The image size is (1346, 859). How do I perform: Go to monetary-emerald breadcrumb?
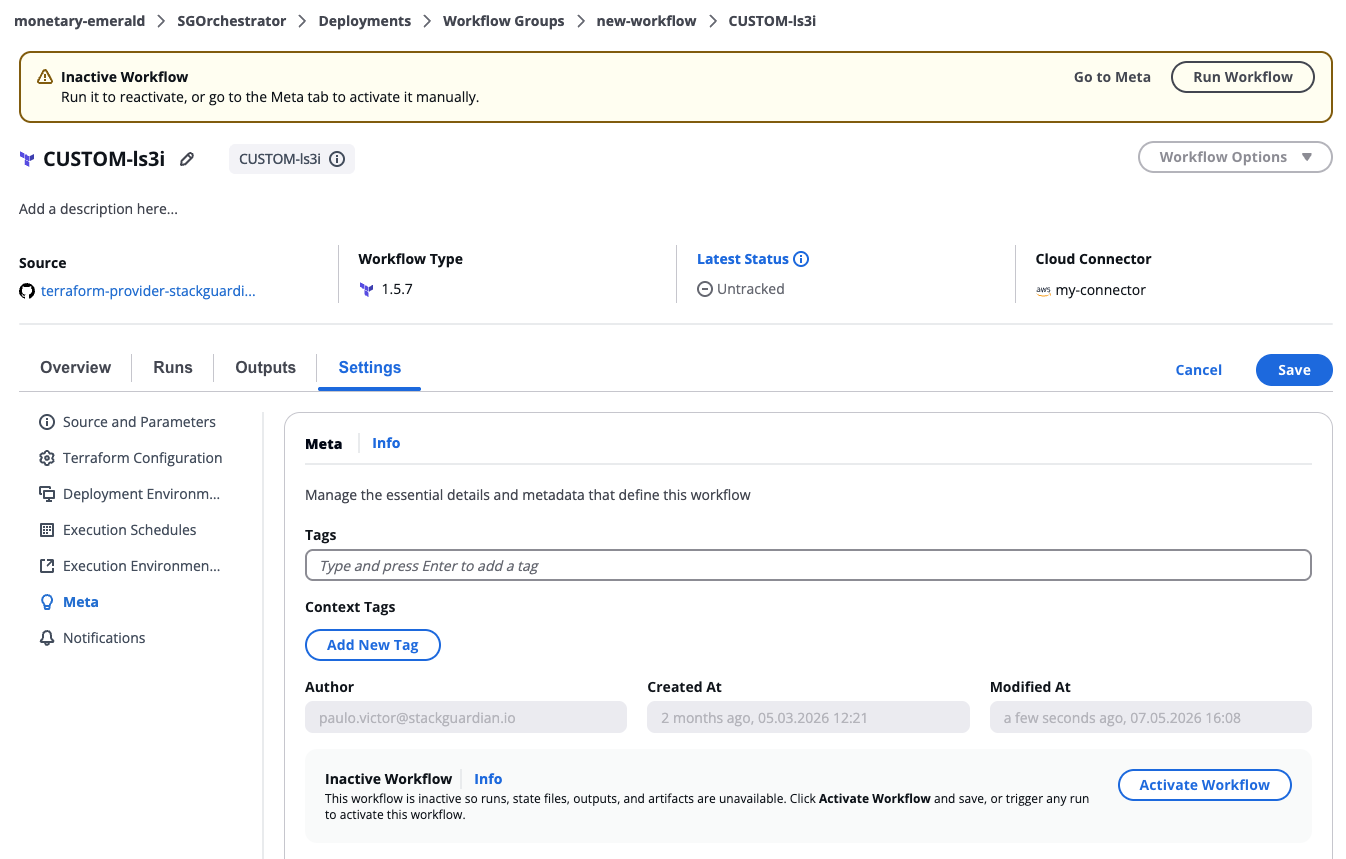80,21
